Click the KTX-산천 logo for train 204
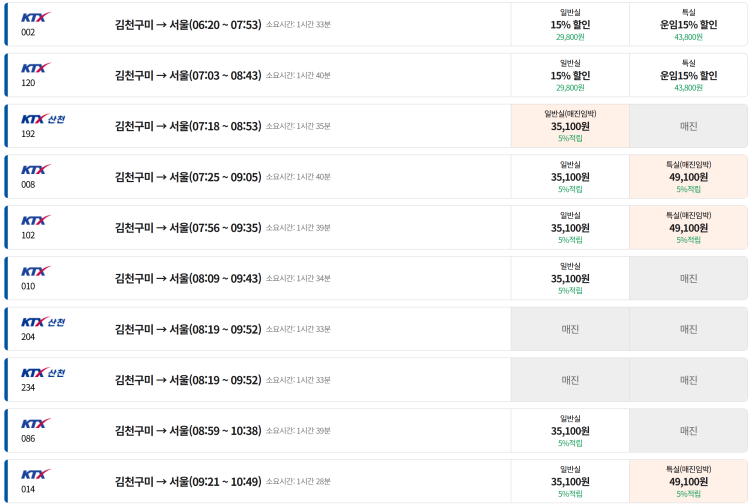750x504 pixels. tap(43, 322)
